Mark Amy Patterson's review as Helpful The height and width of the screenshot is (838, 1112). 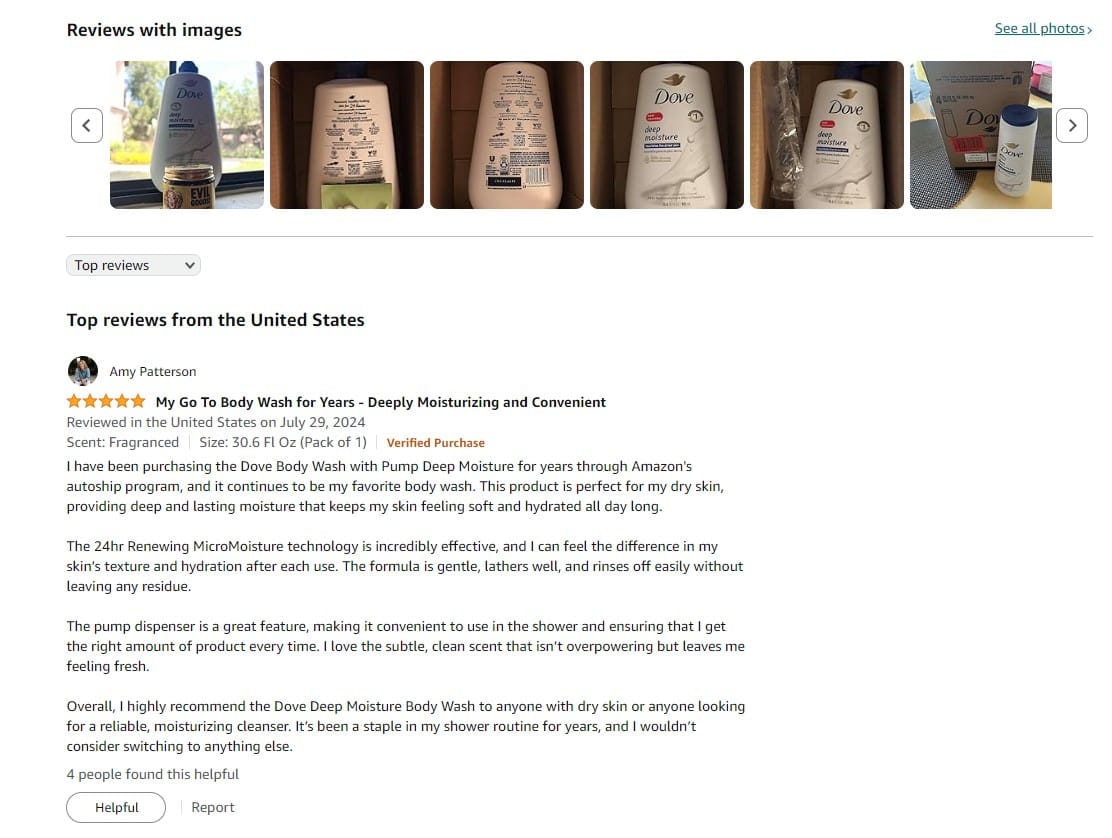coord(116,808)
